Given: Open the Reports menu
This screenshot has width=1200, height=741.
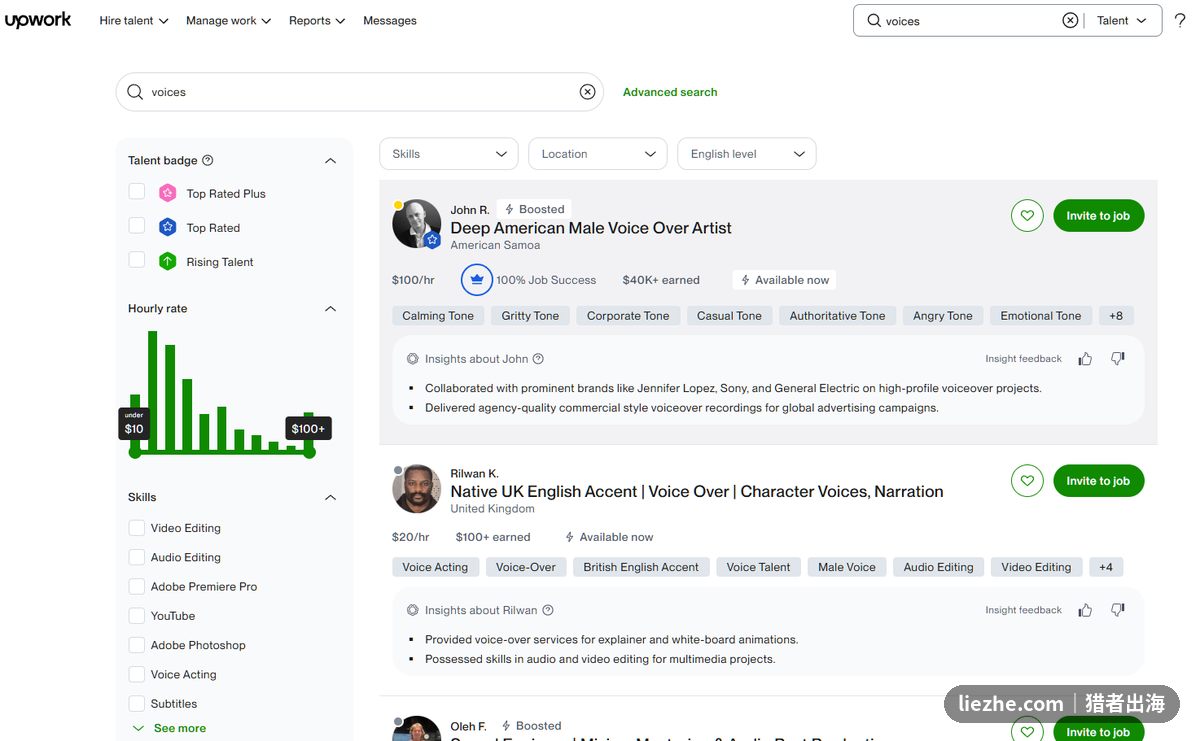Looking at the screenshot, I should [317, 20].
